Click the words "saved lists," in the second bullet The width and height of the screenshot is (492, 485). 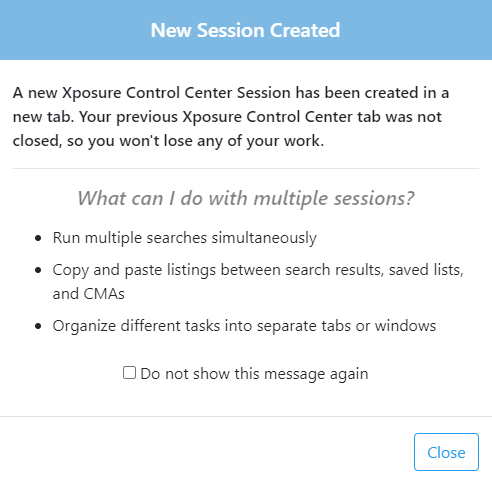pos(426,270)
